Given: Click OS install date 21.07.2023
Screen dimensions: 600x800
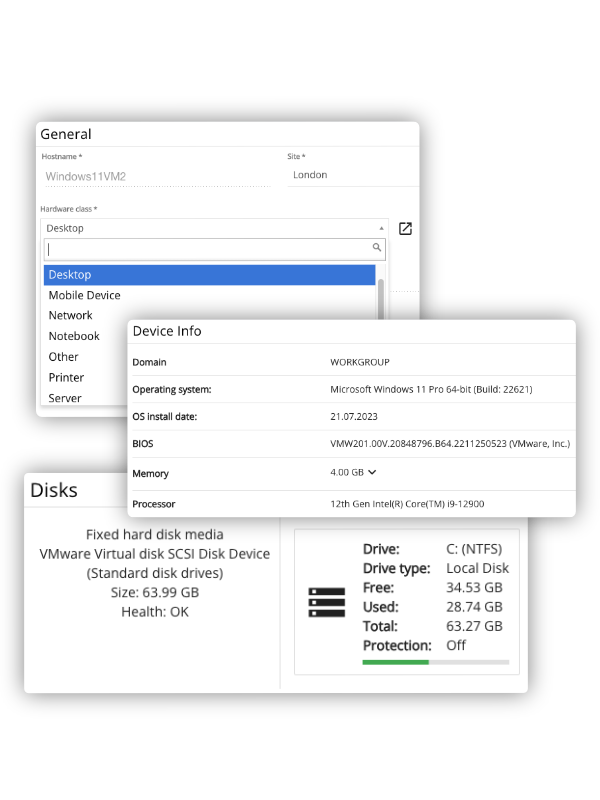Looking at the screenshot, I should (354, 417).
